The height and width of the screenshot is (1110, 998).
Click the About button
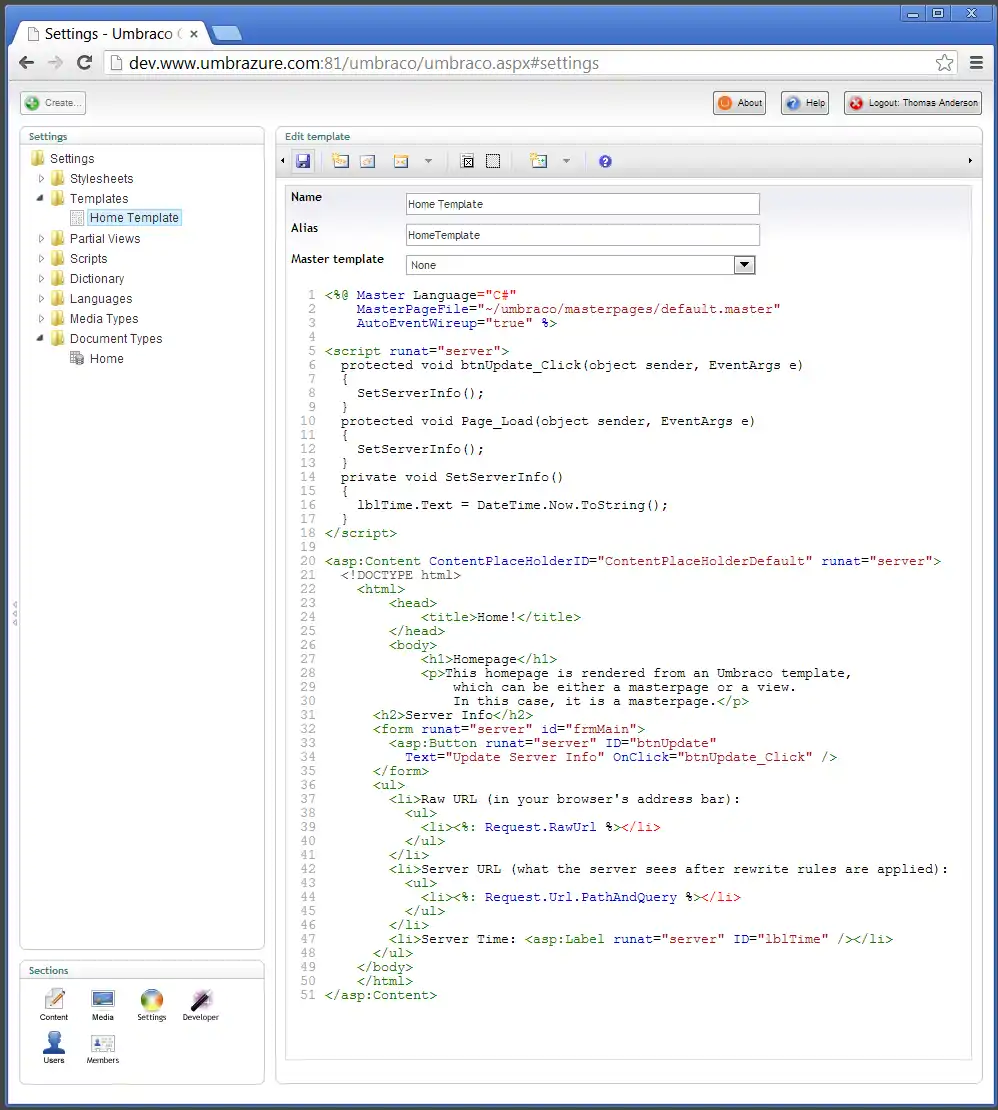[740, 103]
